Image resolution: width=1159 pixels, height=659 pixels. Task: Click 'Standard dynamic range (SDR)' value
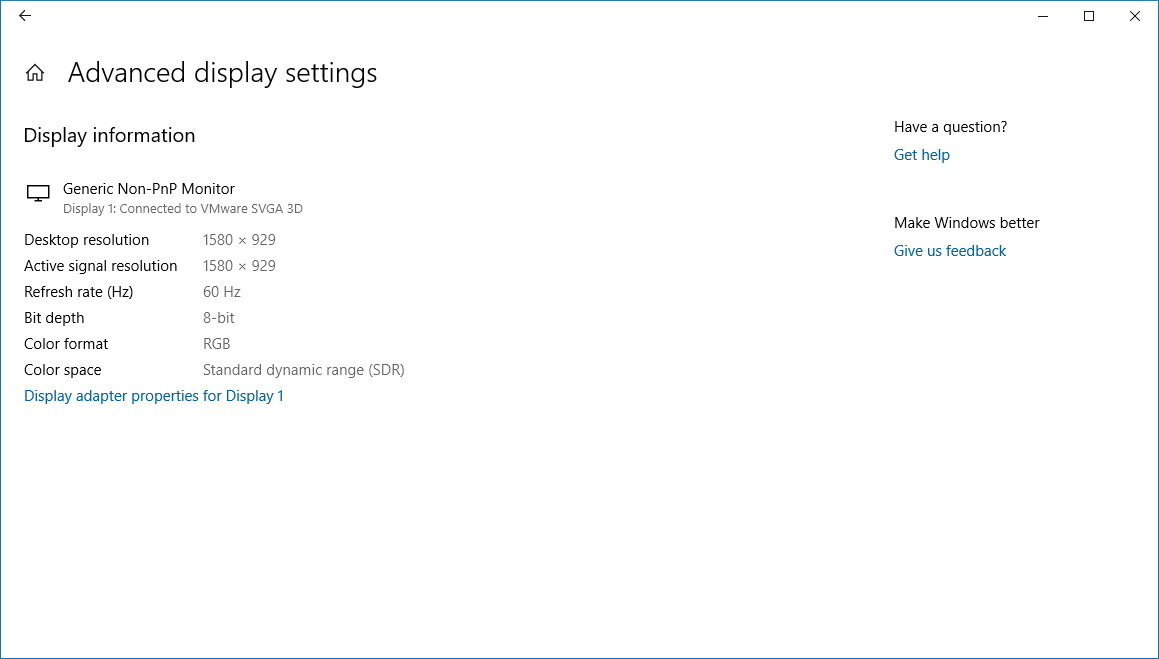(x=304, y=370)
